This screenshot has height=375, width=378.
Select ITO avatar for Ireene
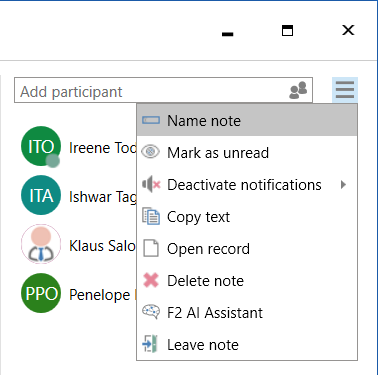41,146
